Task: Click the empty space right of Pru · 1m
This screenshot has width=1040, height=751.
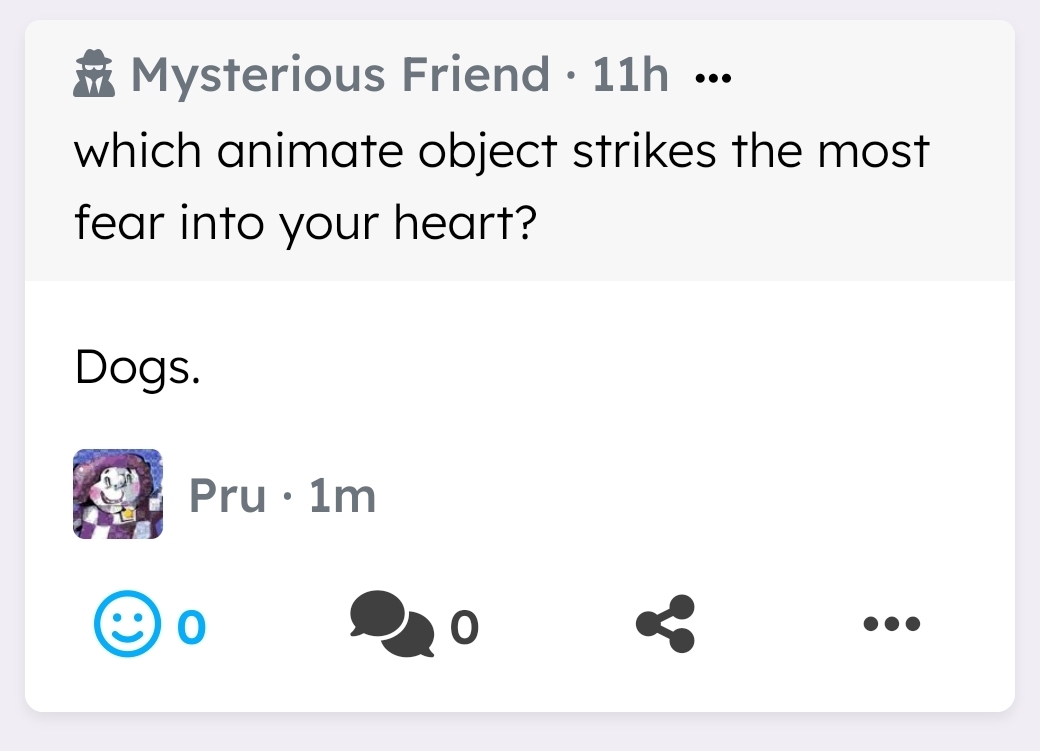Action: (700, 495)
